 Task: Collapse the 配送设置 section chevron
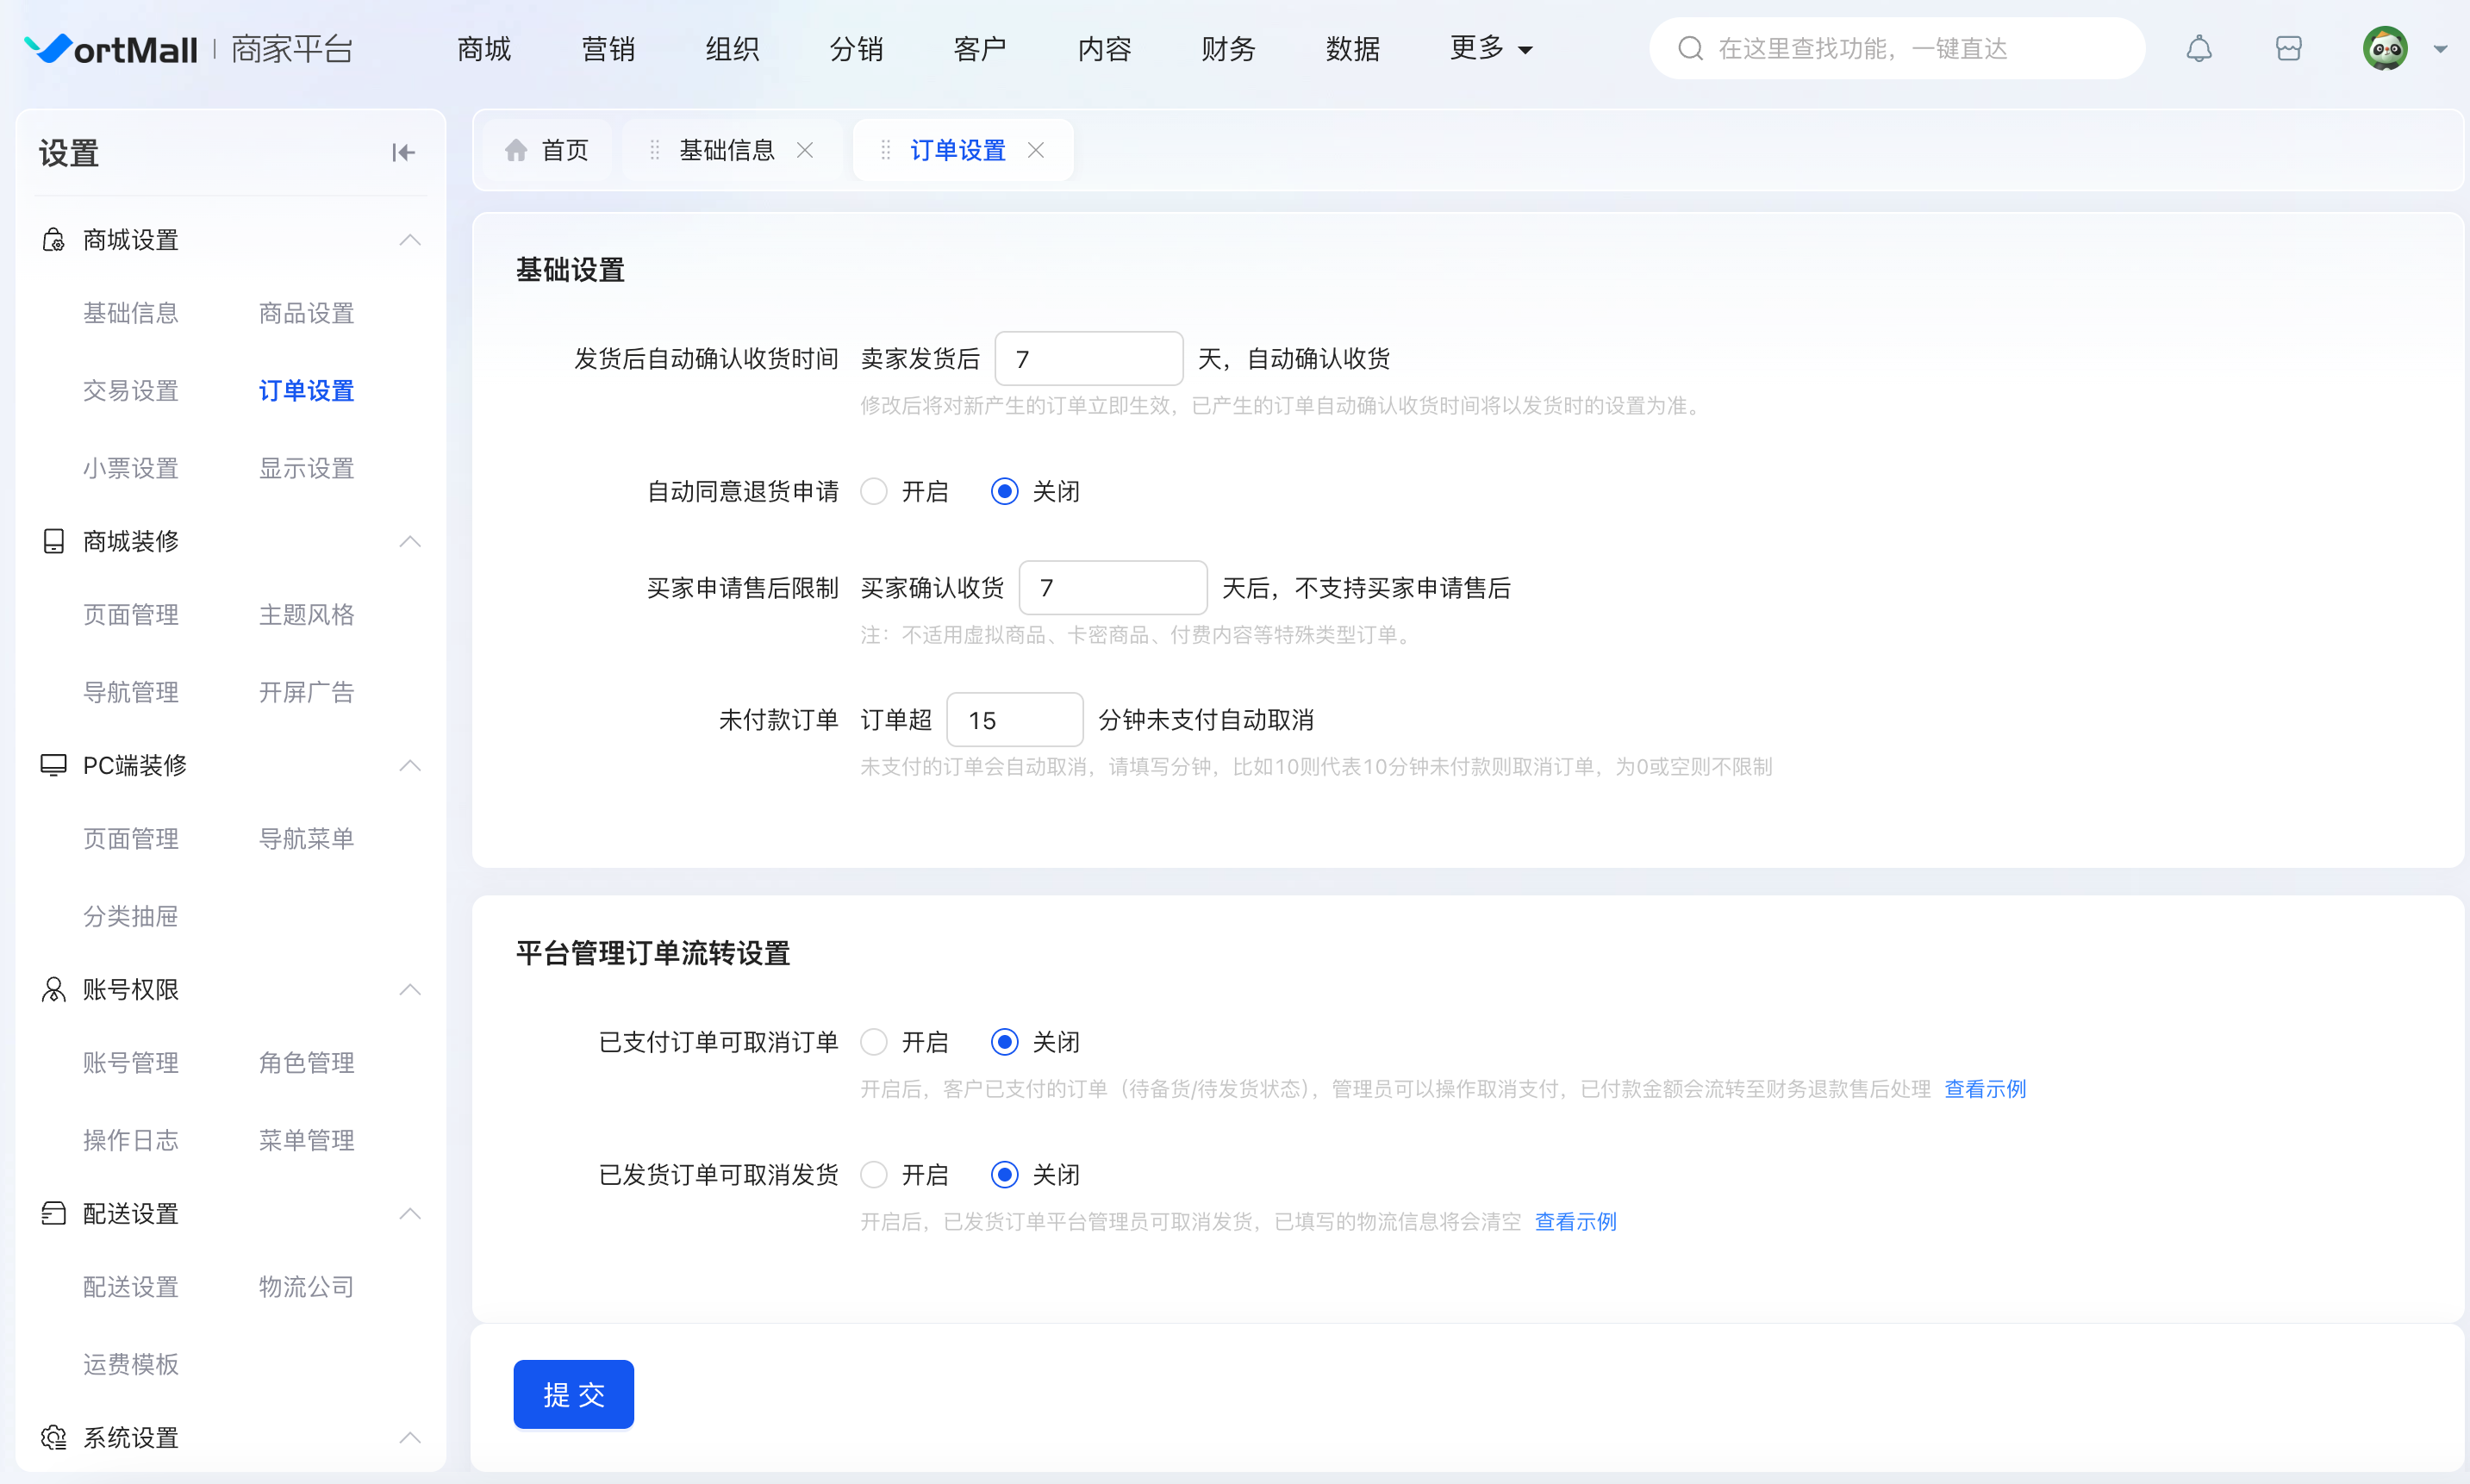coord(410,1213)
